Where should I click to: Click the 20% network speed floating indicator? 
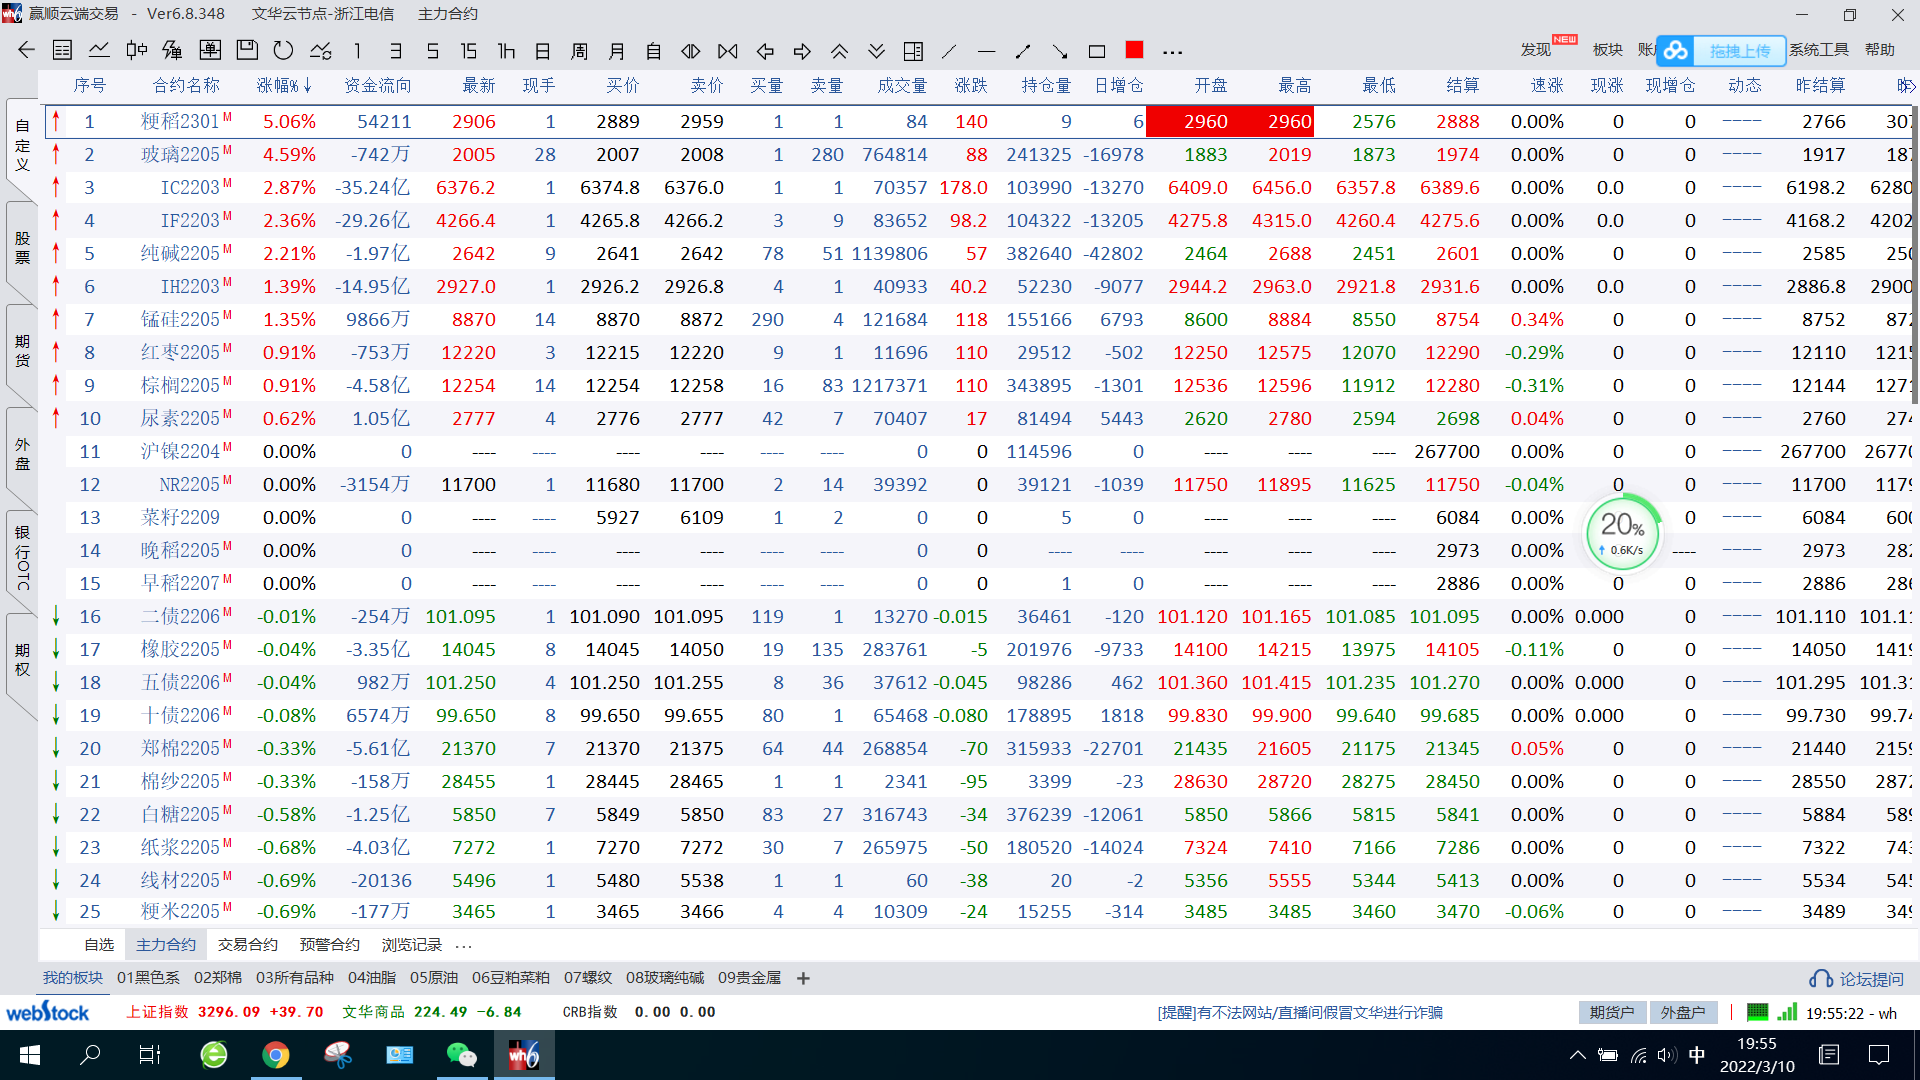coord(1622,532)
